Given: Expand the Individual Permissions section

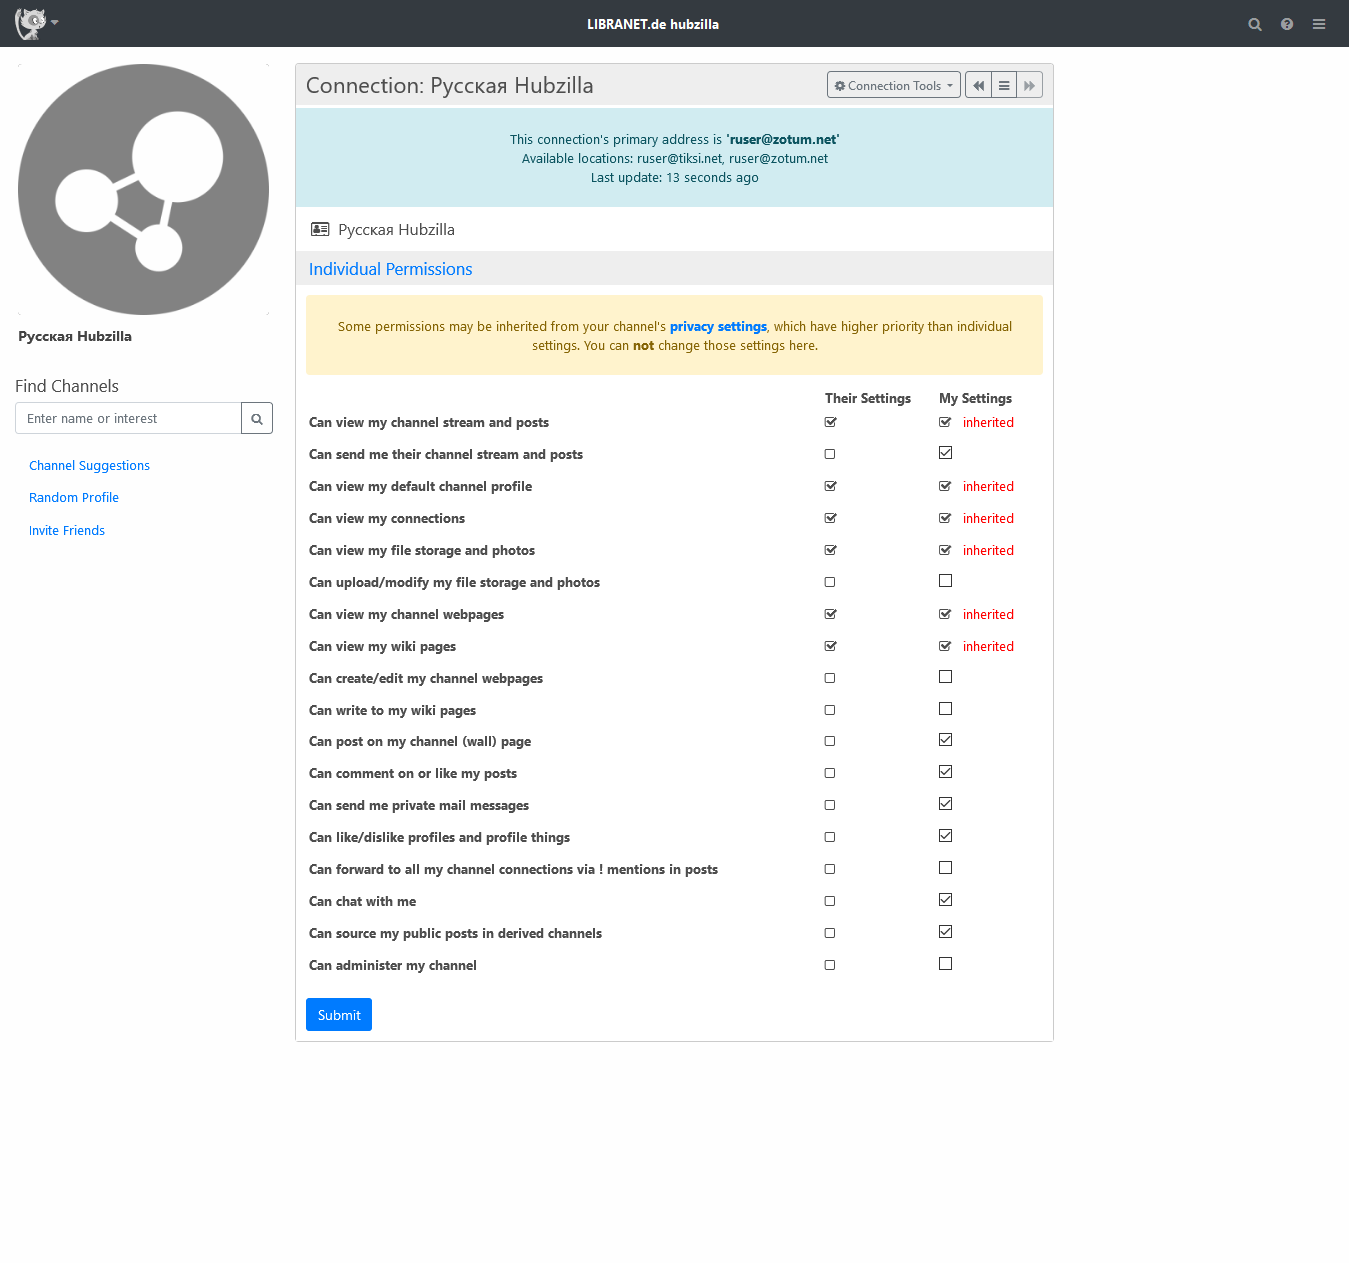Looking at the screenshot, I should [x=390, y=268].
